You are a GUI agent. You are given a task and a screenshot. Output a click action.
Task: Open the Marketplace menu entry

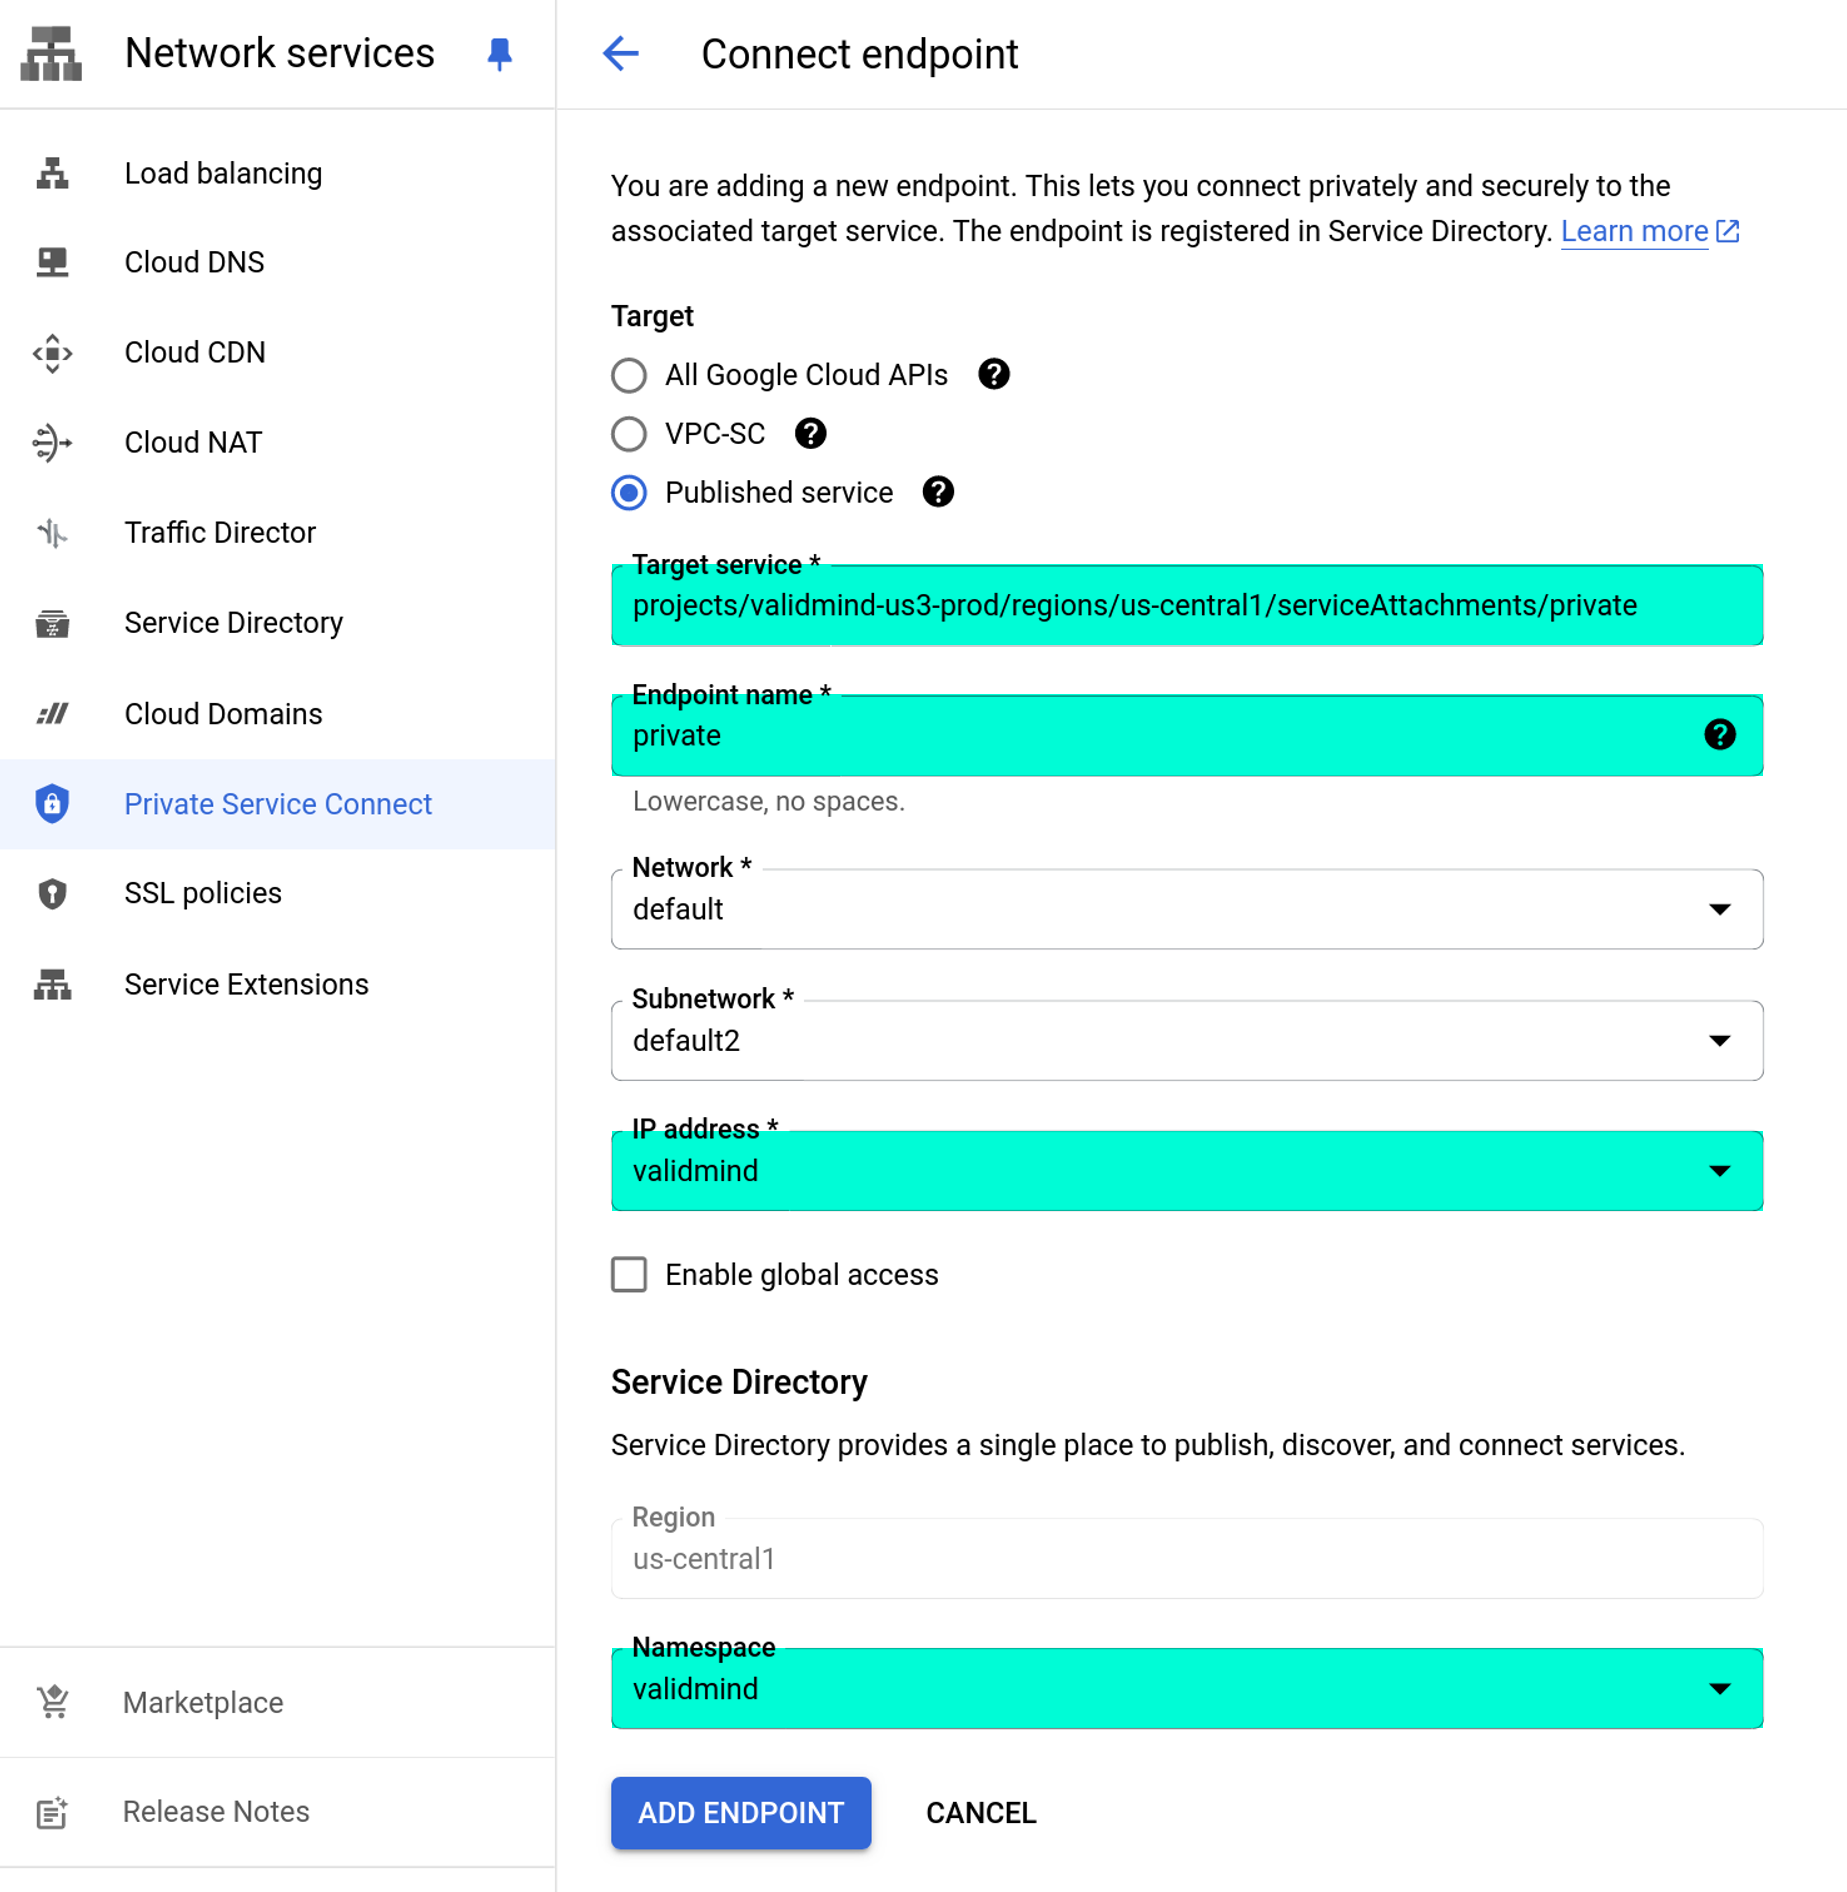pyautogui.click(x=203, y=1702)
